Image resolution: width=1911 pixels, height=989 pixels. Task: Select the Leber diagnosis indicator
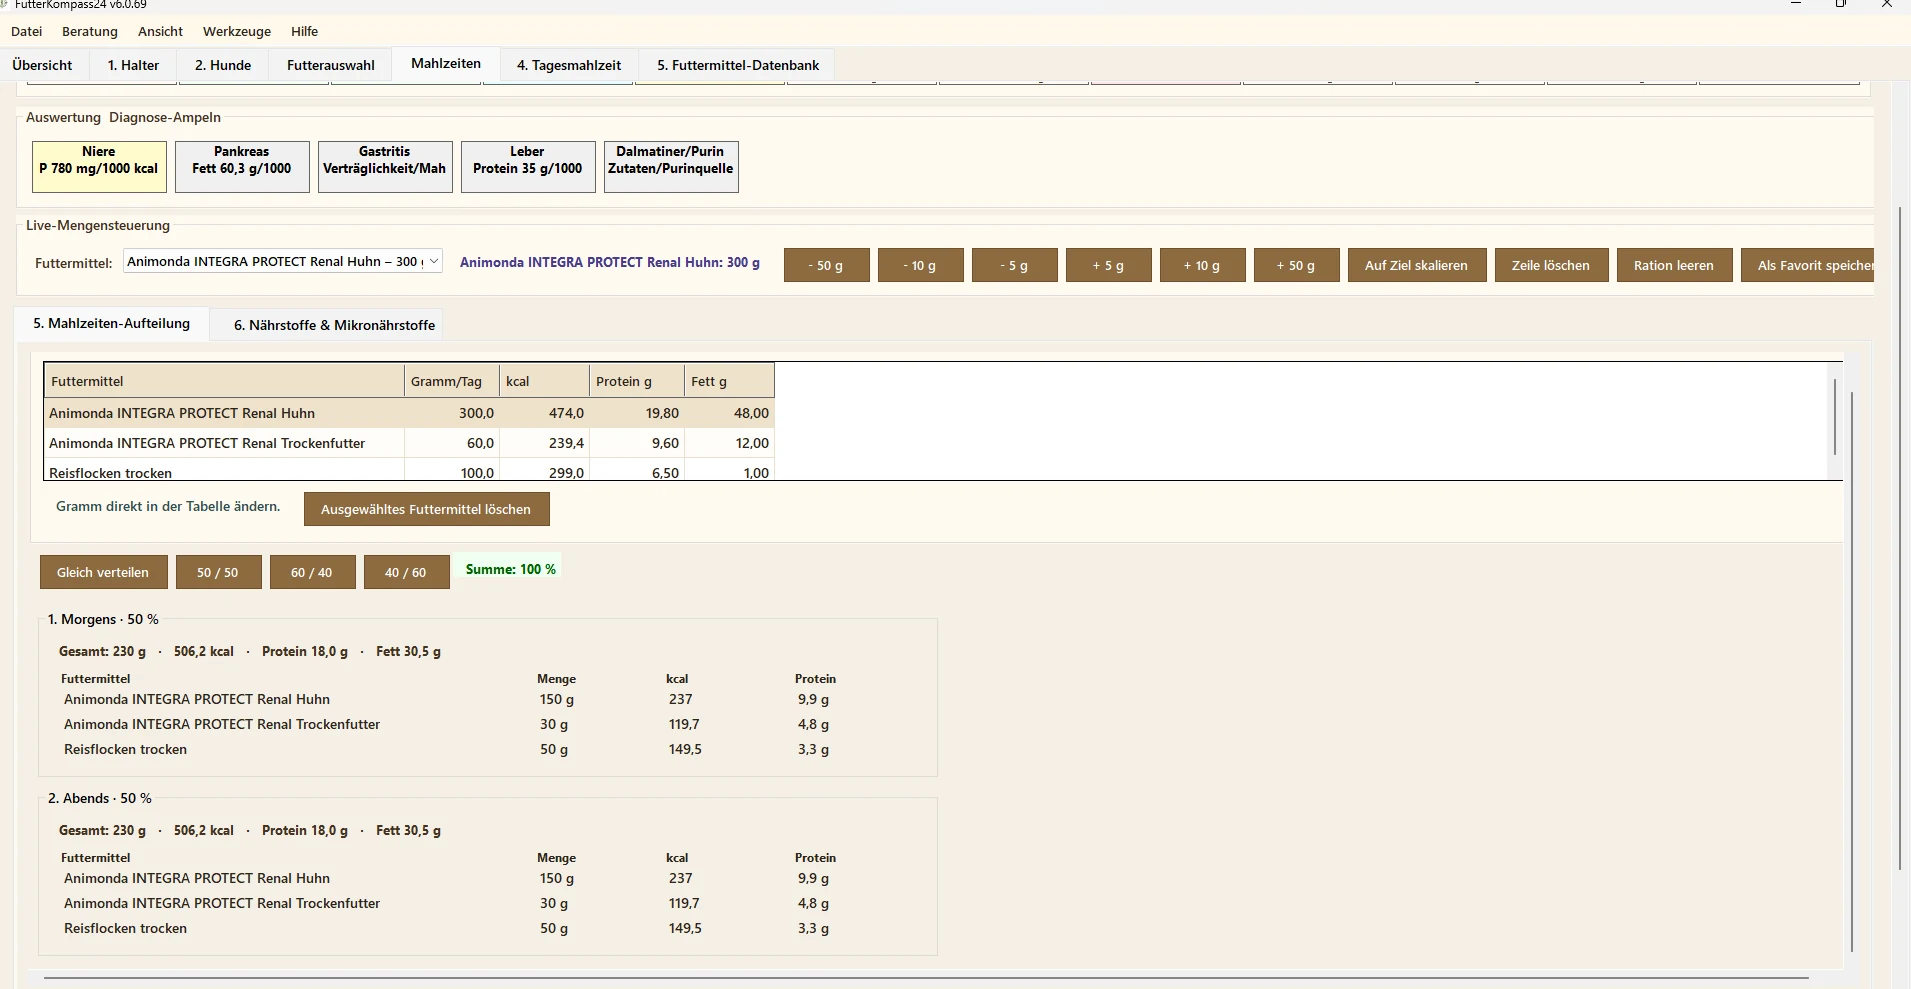(x=528, y=167)
